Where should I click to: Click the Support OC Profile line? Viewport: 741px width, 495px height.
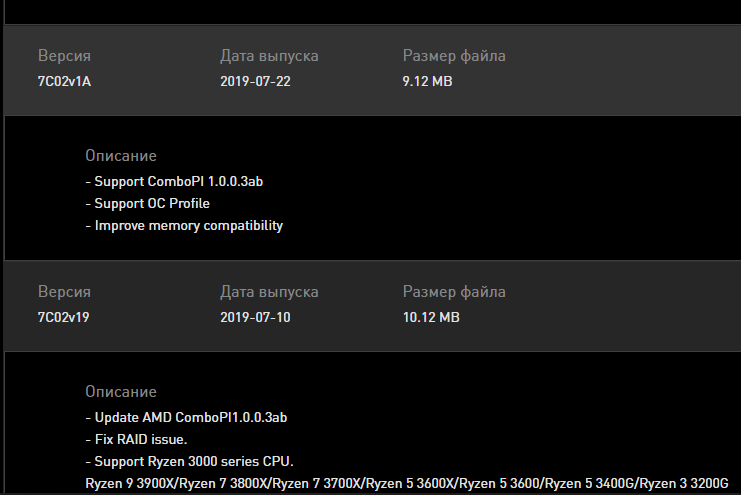[148, 203]
